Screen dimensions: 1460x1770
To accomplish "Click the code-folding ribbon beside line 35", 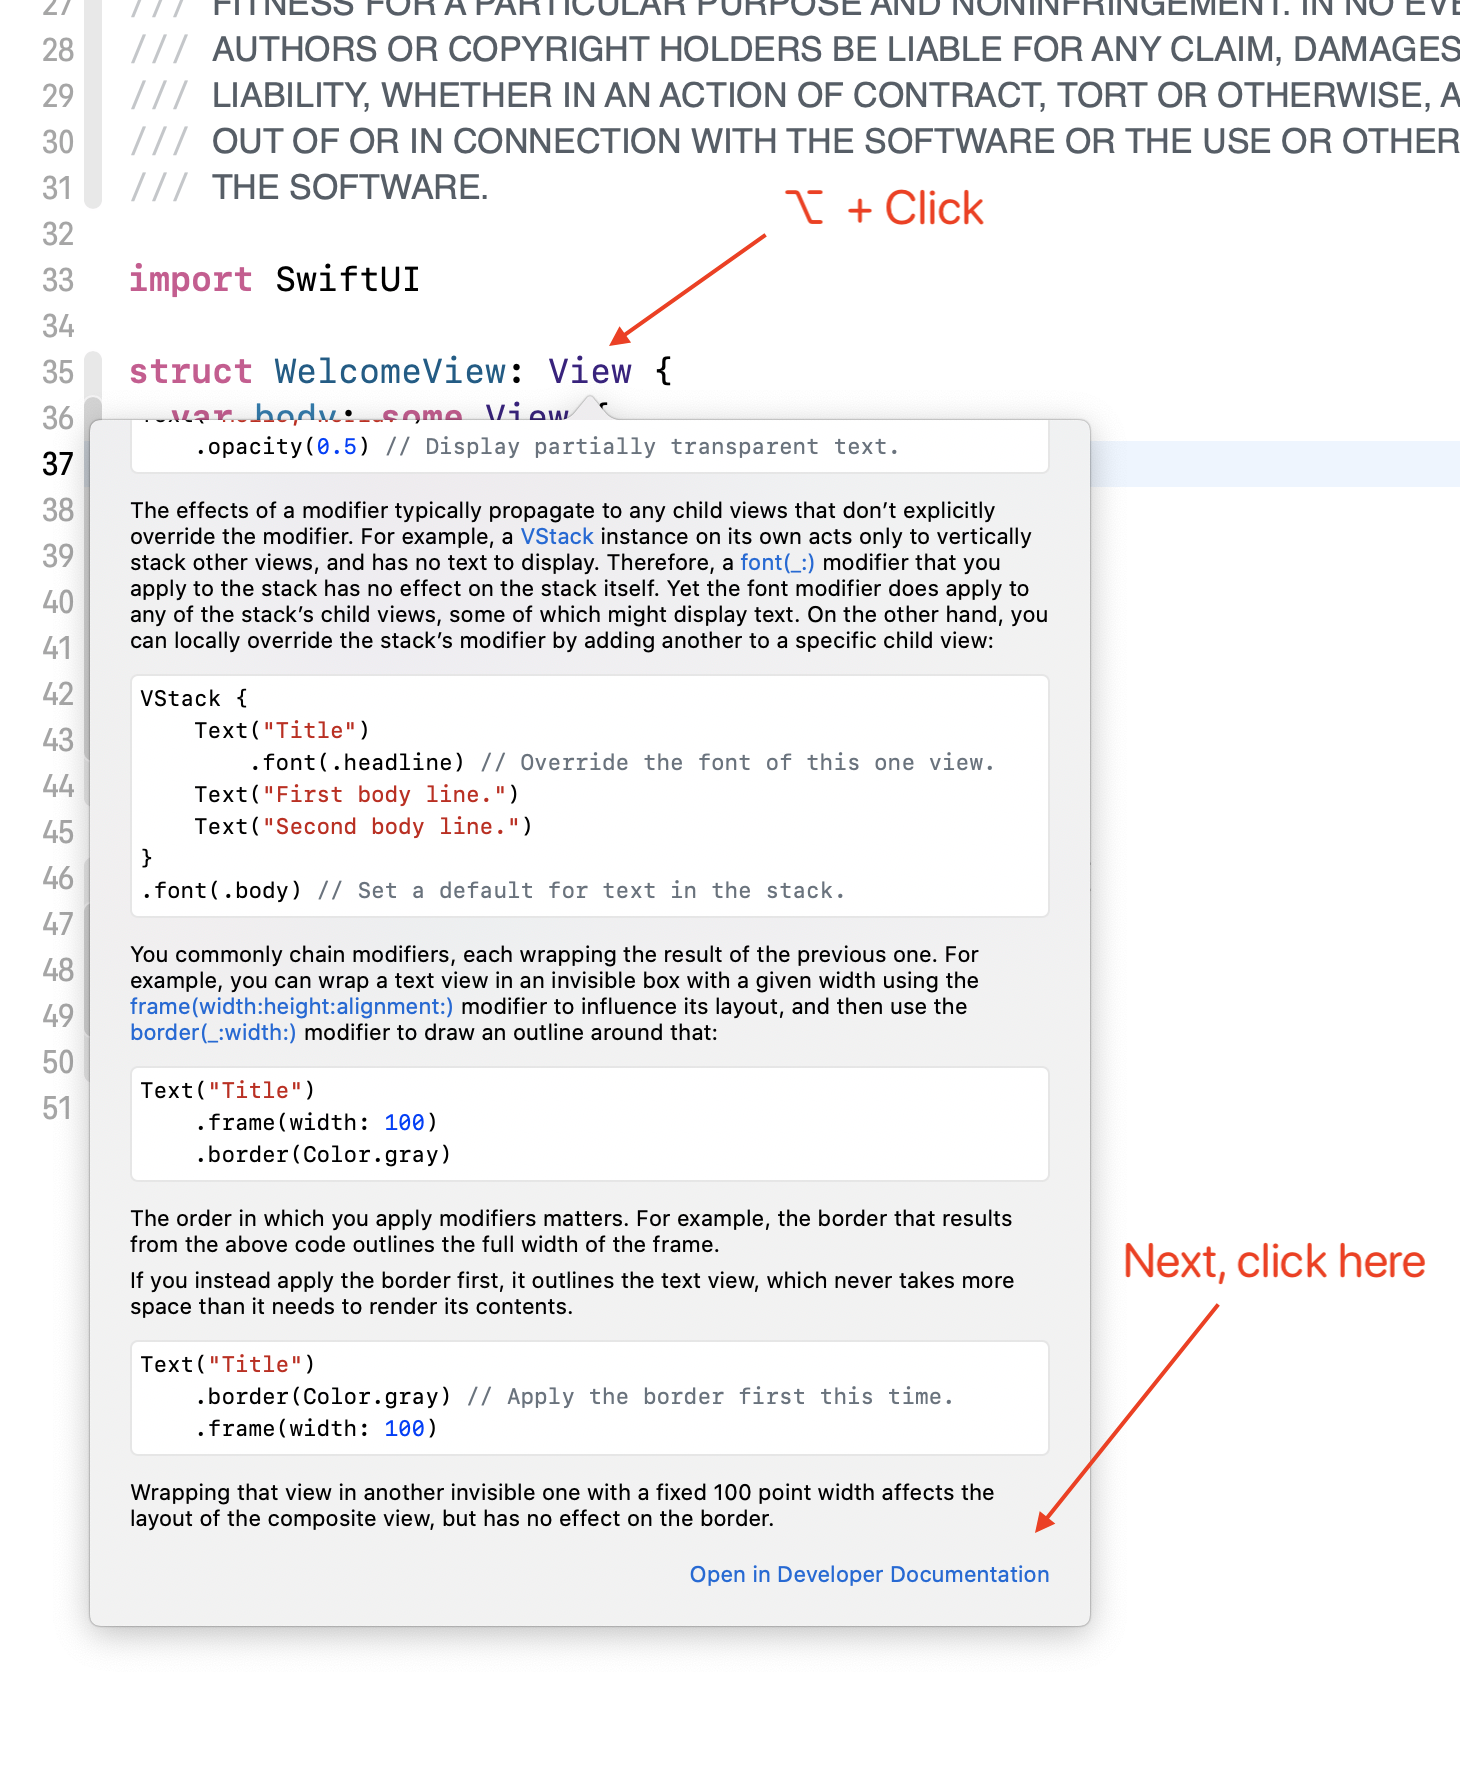I will 93,372.
